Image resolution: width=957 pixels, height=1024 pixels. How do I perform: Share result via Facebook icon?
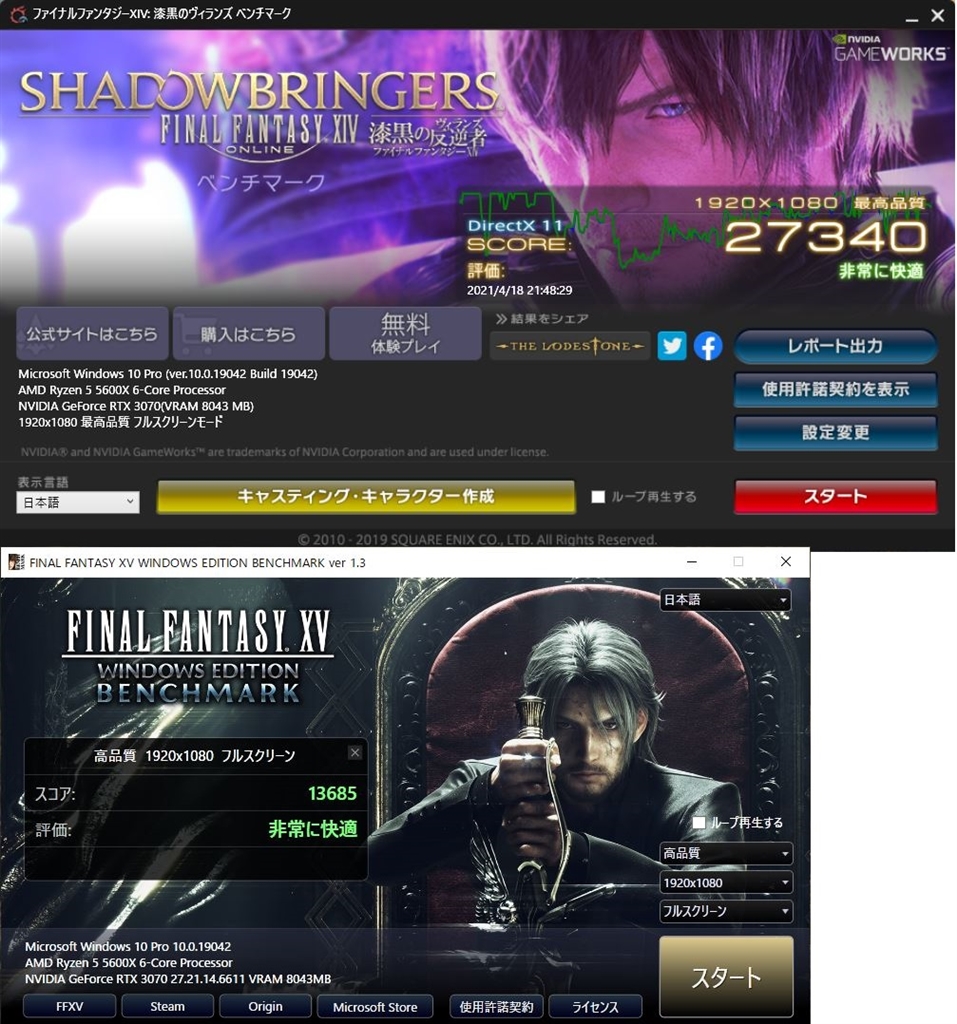coord(708,346)
